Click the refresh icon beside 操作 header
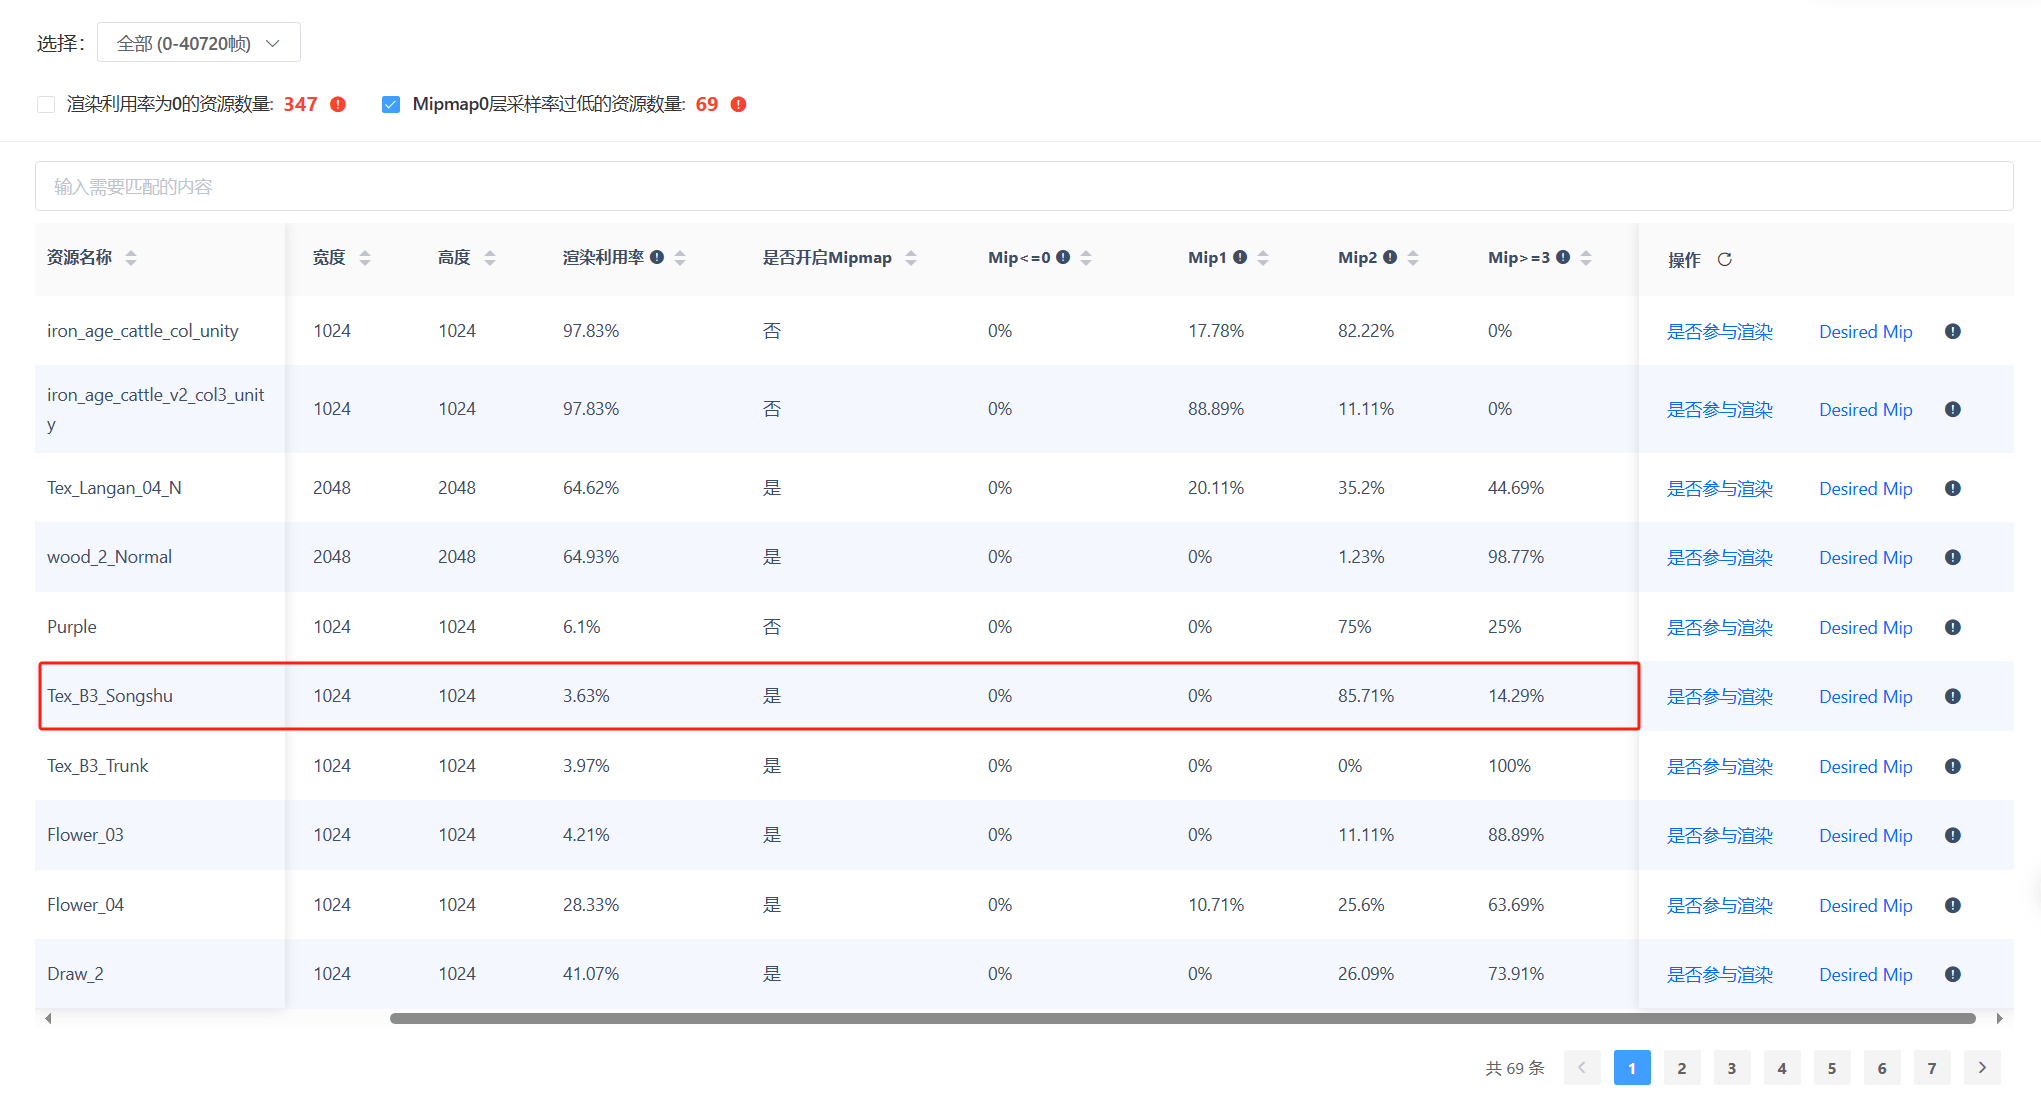Image resolution: width=2041 pixels, height=1101 pixels. point(1724,259)
